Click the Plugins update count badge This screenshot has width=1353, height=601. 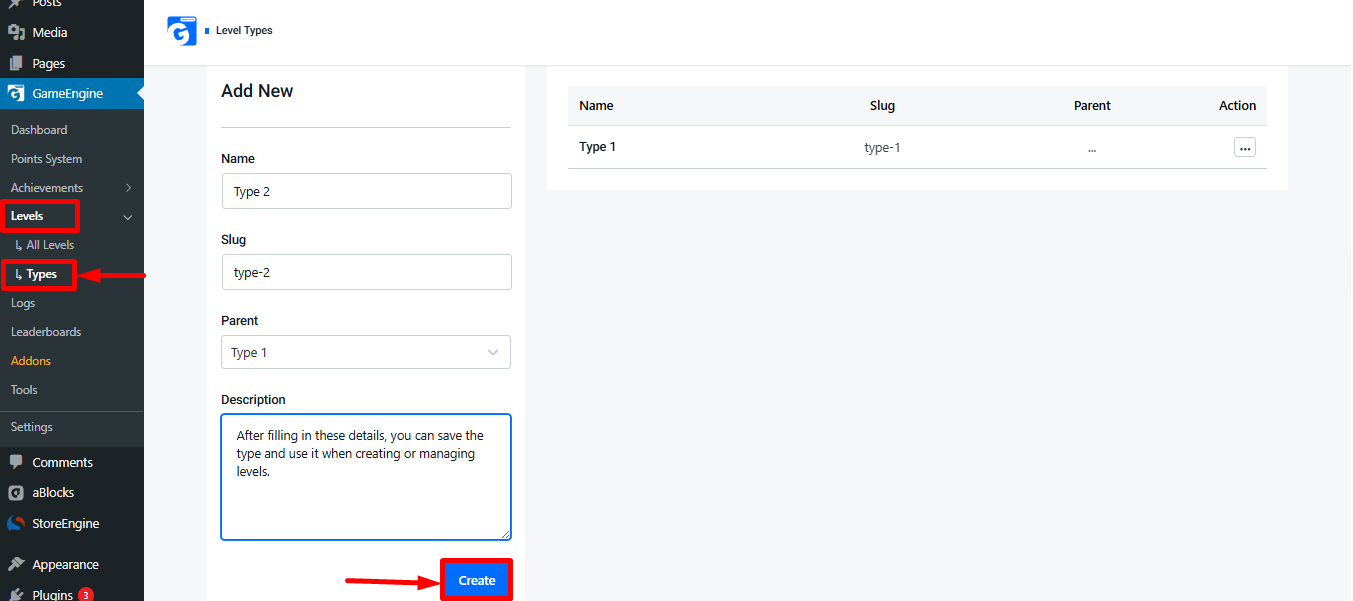86,595
